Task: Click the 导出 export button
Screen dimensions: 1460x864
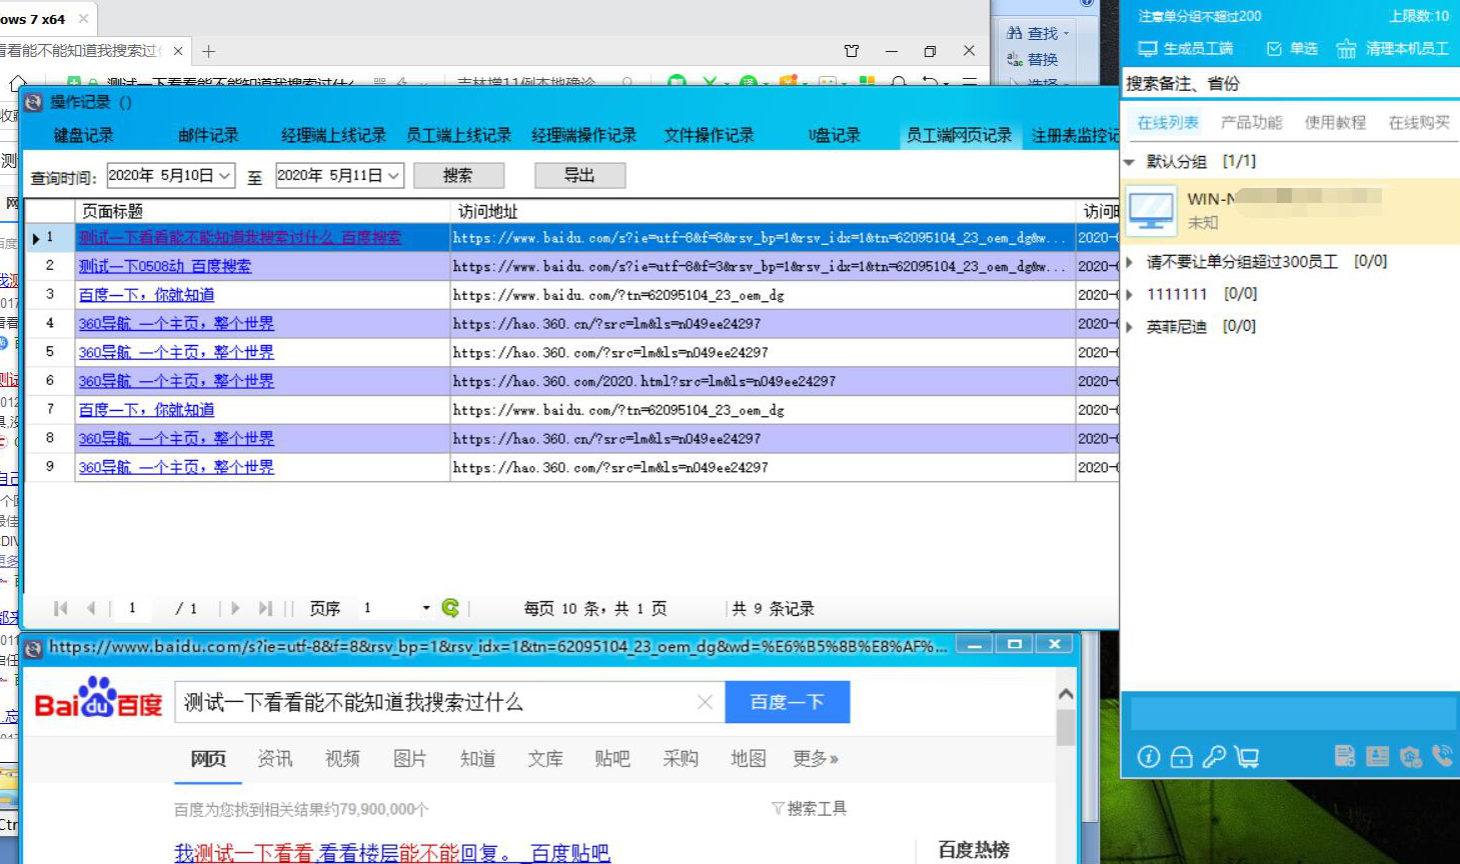Action: (580, 176)
